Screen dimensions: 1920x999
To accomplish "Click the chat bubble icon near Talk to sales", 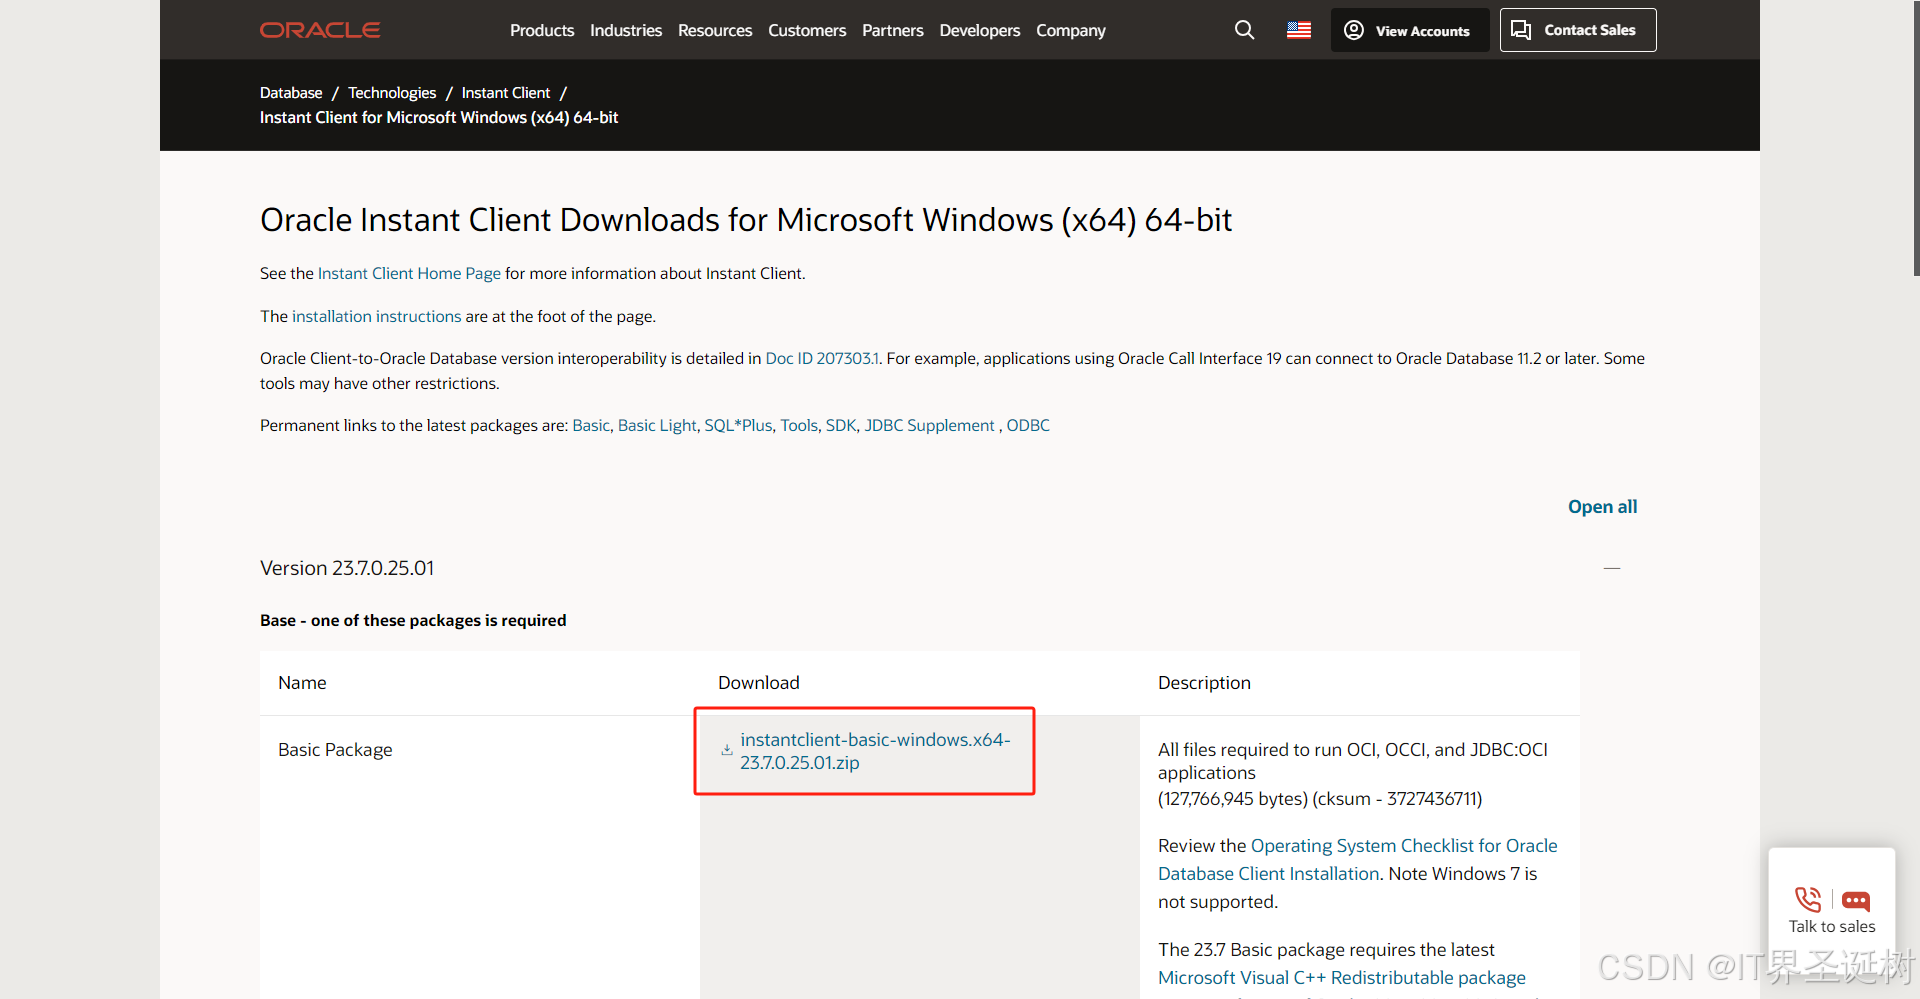I will point(1857,899).
